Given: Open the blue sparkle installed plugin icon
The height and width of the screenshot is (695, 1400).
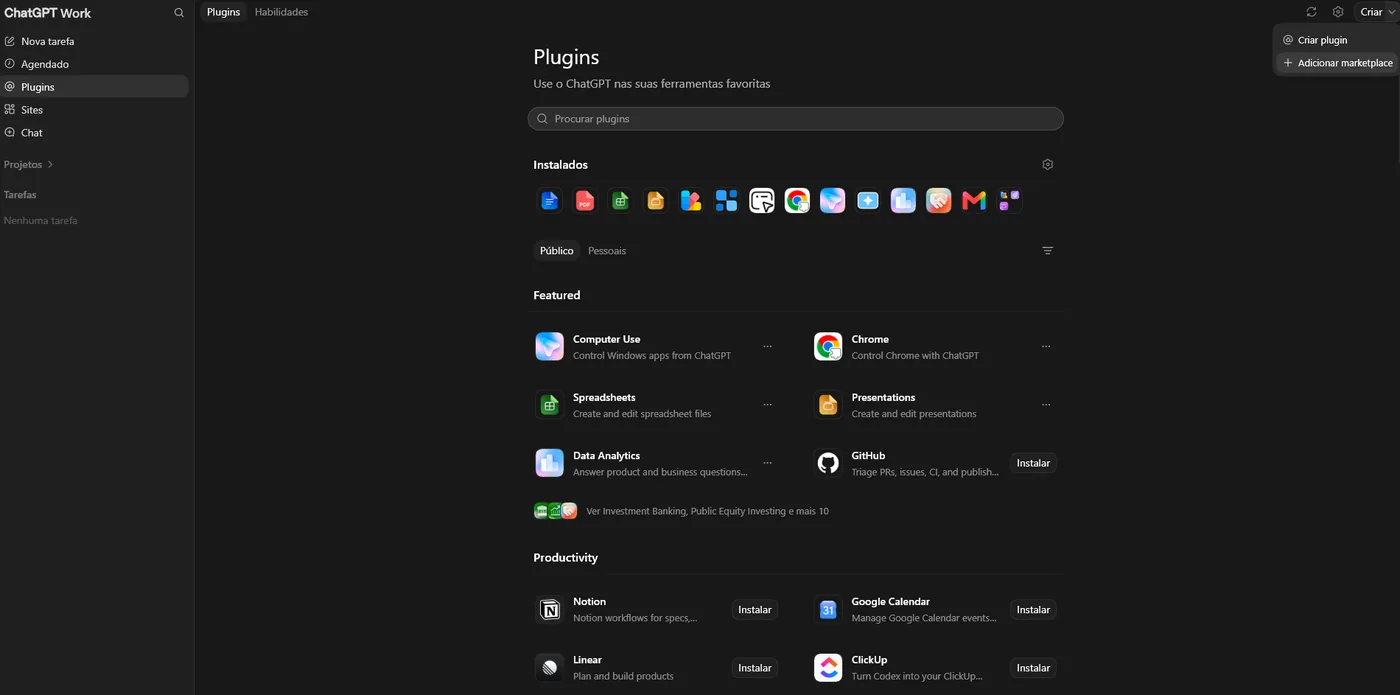Looking at the screenshot, I should (868, 201).
